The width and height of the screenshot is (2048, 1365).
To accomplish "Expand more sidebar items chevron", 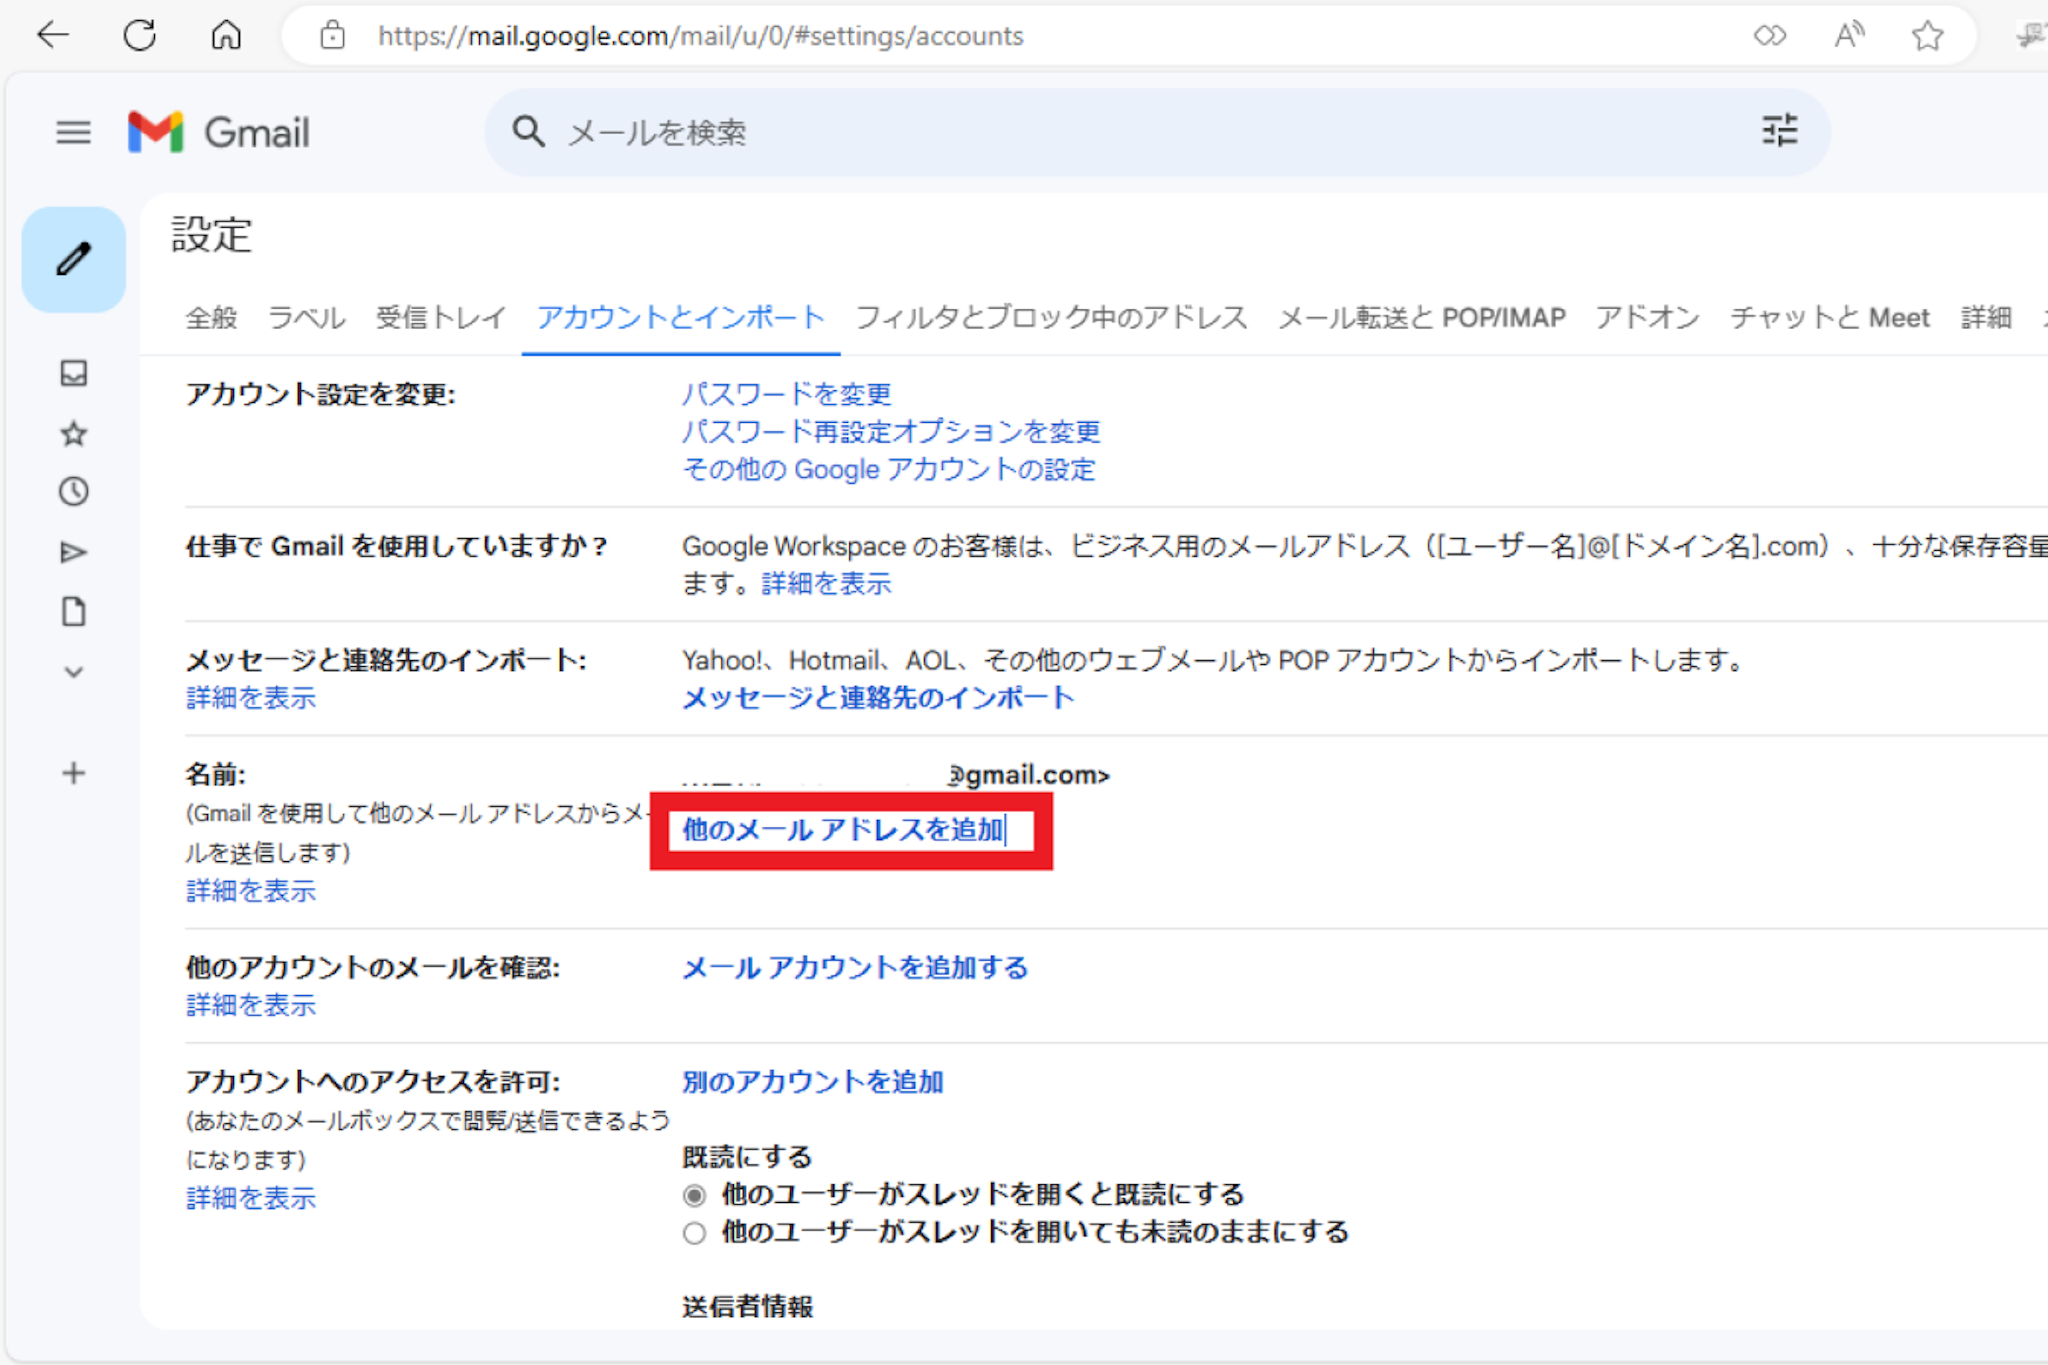I will [x=73, y=672].
